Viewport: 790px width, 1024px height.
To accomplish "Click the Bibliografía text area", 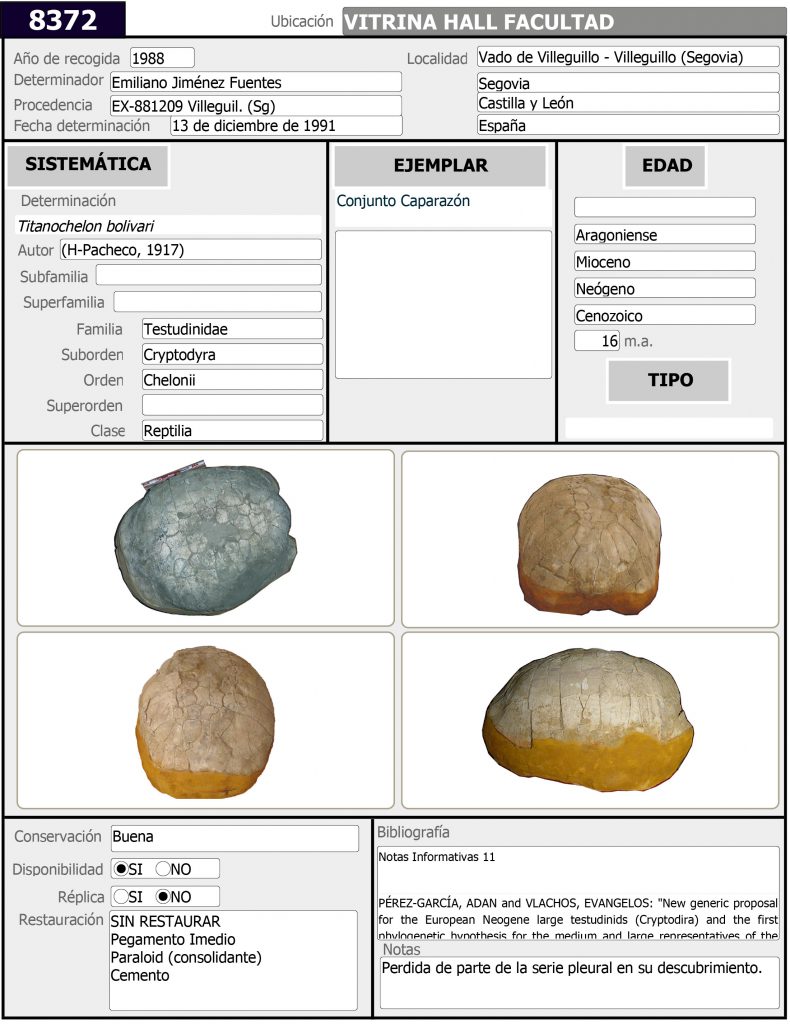I will click(x=579, y=893).
